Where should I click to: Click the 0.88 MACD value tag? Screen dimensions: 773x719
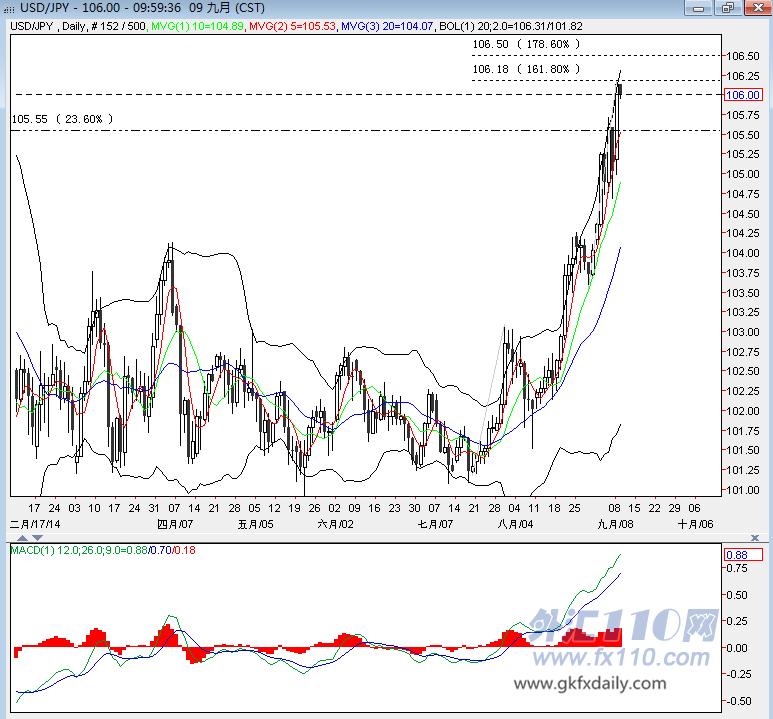coord(743,555)
